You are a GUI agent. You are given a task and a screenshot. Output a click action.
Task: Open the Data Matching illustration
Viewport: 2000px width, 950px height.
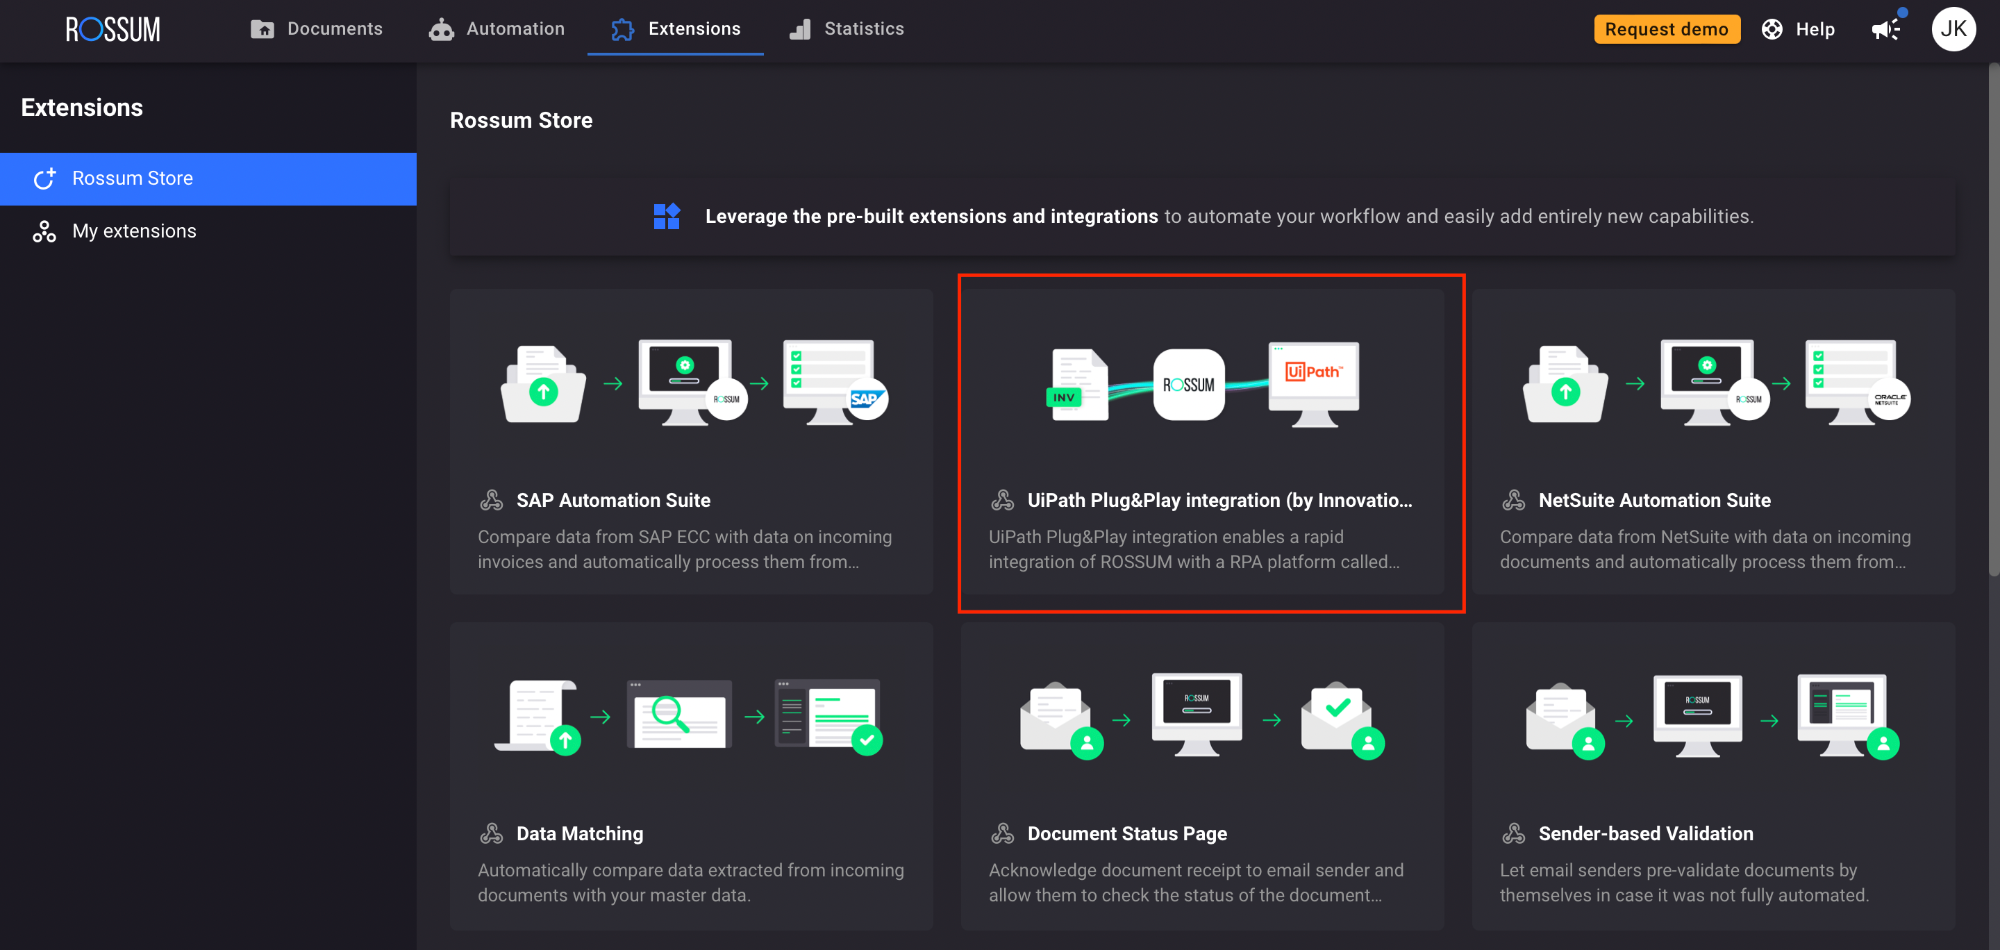pos(689,716)
